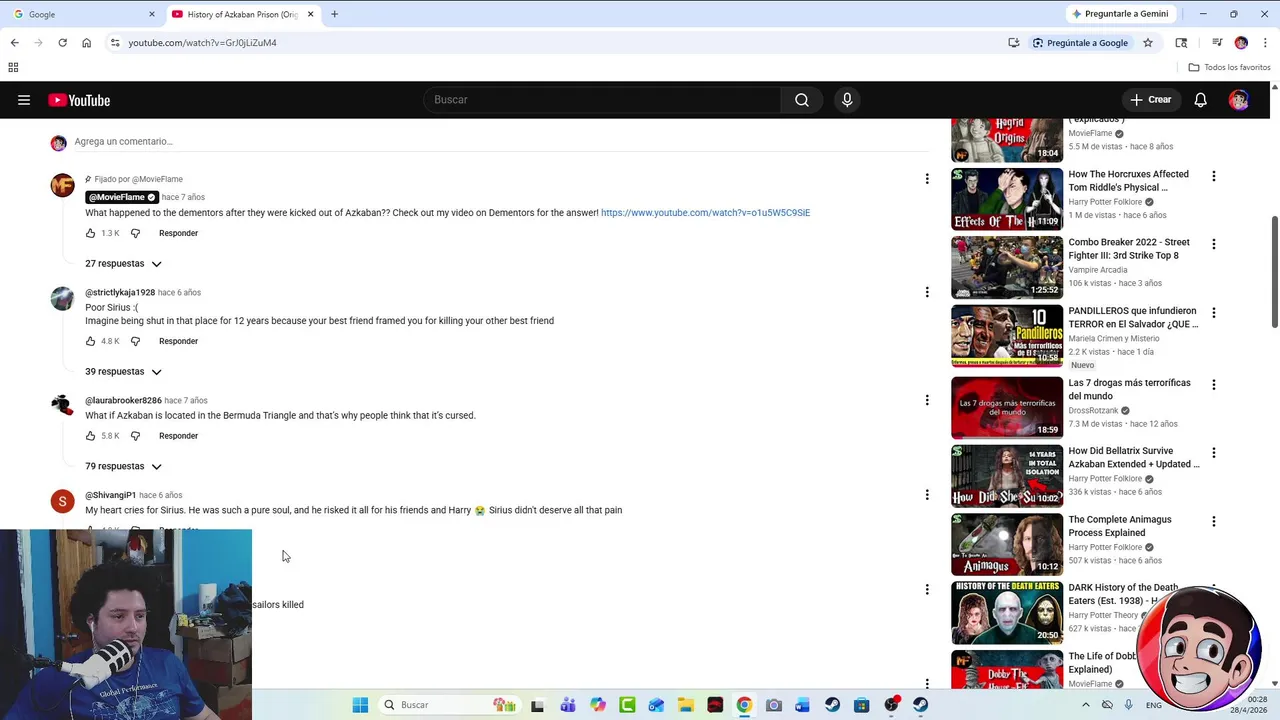
Task: Click the Chrome address bar URL
Action: pyautogui.click(x=202, y=43)
